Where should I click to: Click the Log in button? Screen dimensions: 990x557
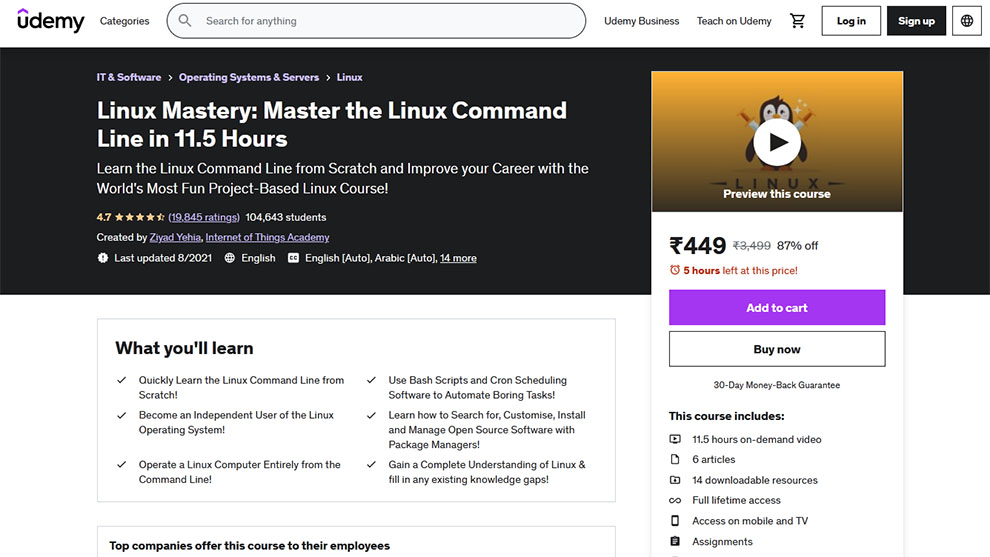coord(850,21)
